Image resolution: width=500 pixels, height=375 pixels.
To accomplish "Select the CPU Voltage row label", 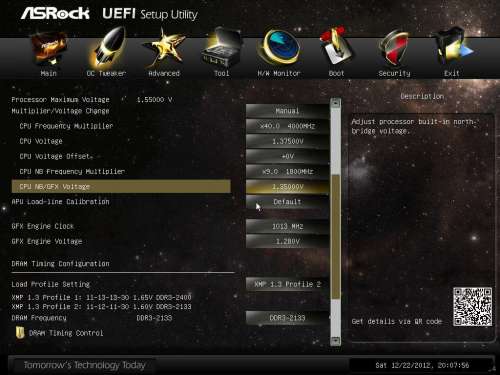I will tap(41, 141).
